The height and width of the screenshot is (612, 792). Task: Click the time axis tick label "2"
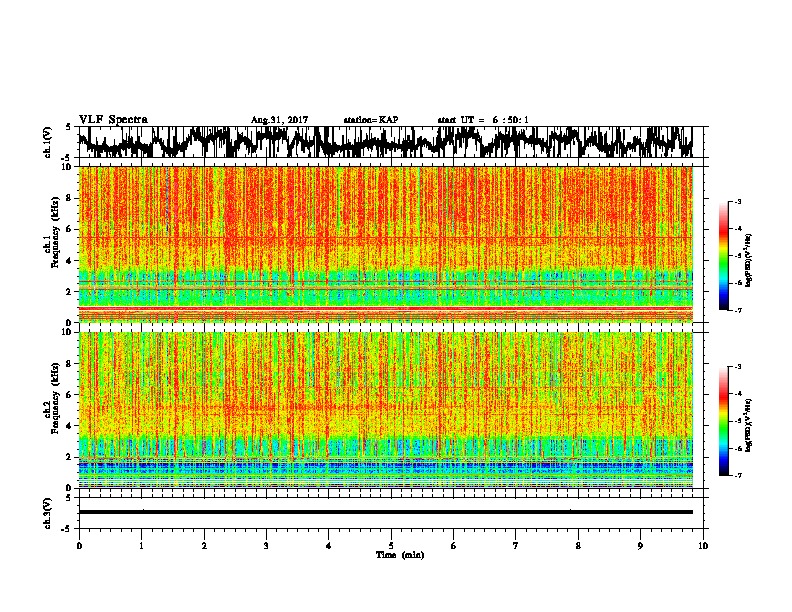point(204,546)
